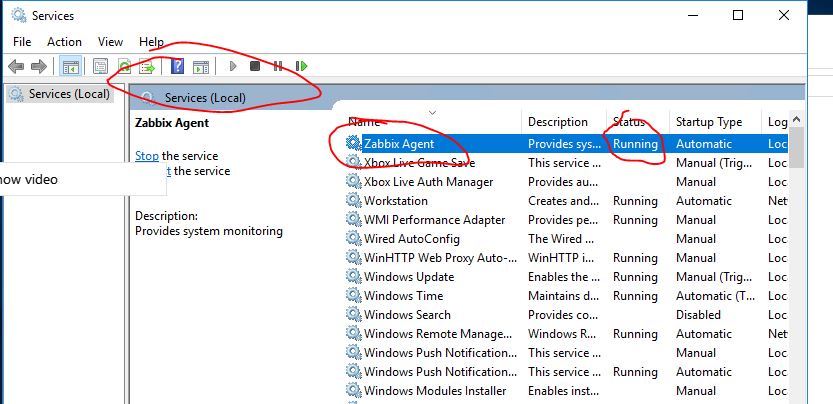This screenshot has width=833, height=404.
Task: Open the View menu
Action: pos(110,42)
